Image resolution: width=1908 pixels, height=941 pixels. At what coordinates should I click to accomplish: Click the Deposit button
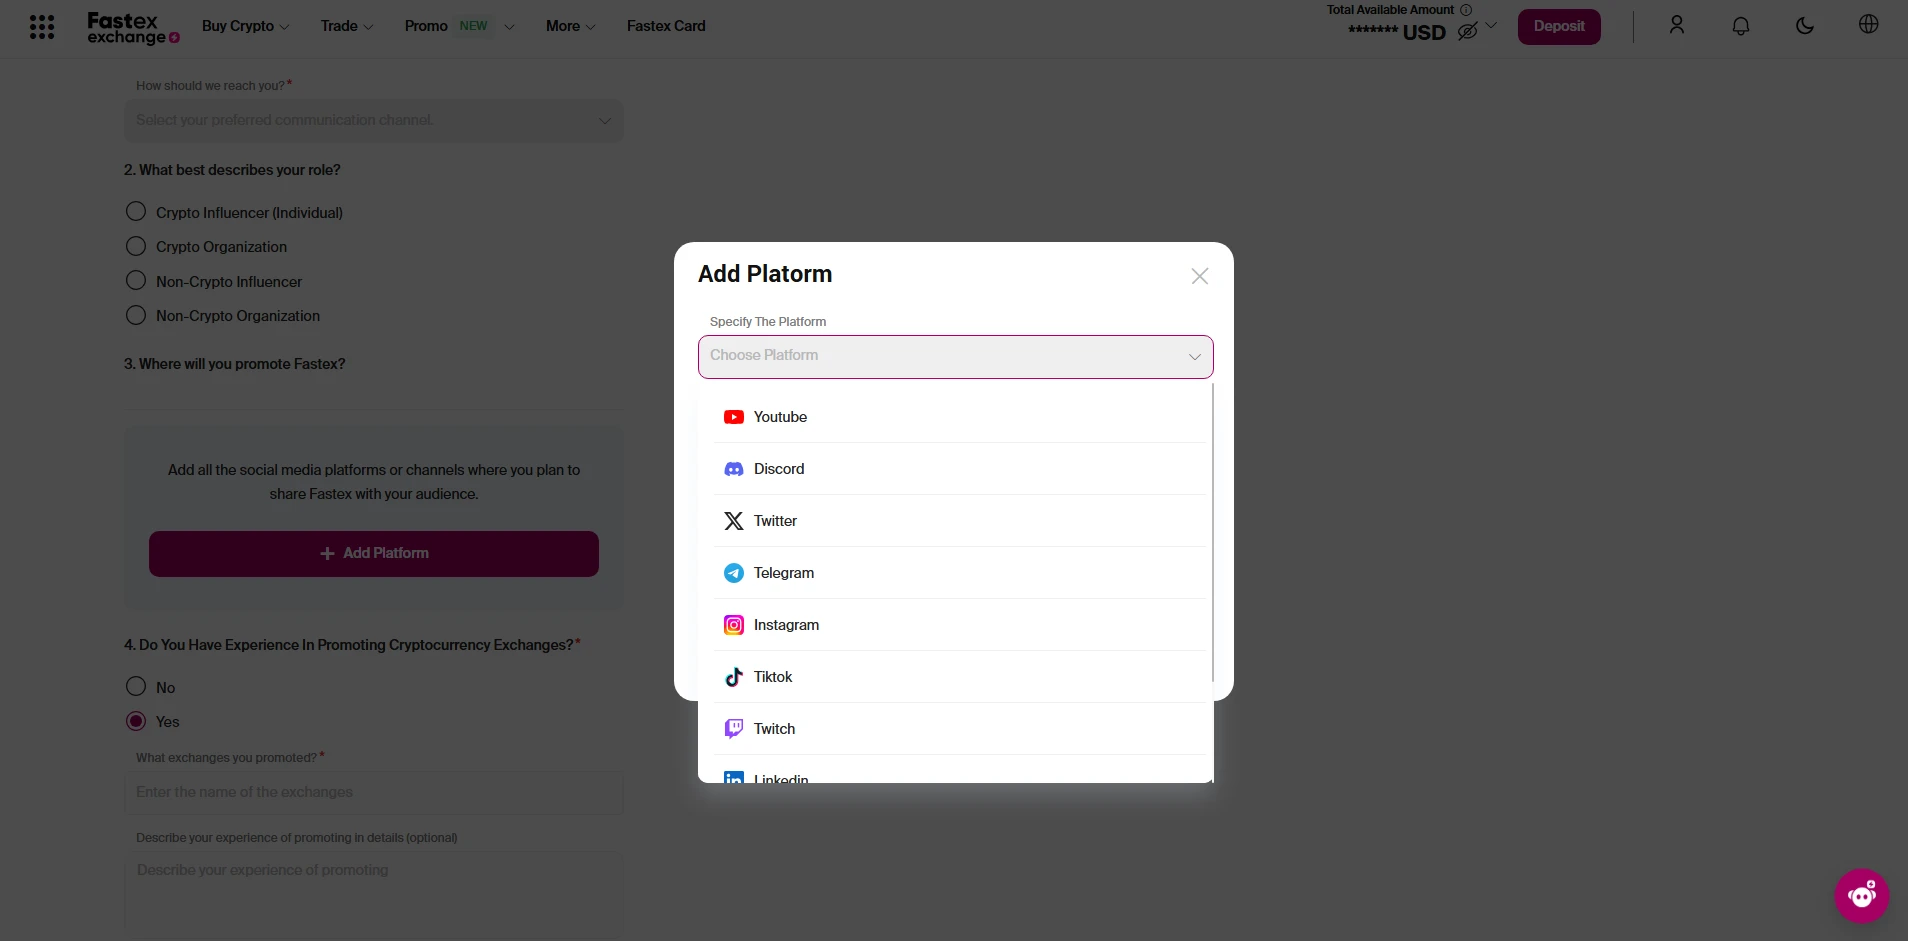click(x=1558, y=27)
